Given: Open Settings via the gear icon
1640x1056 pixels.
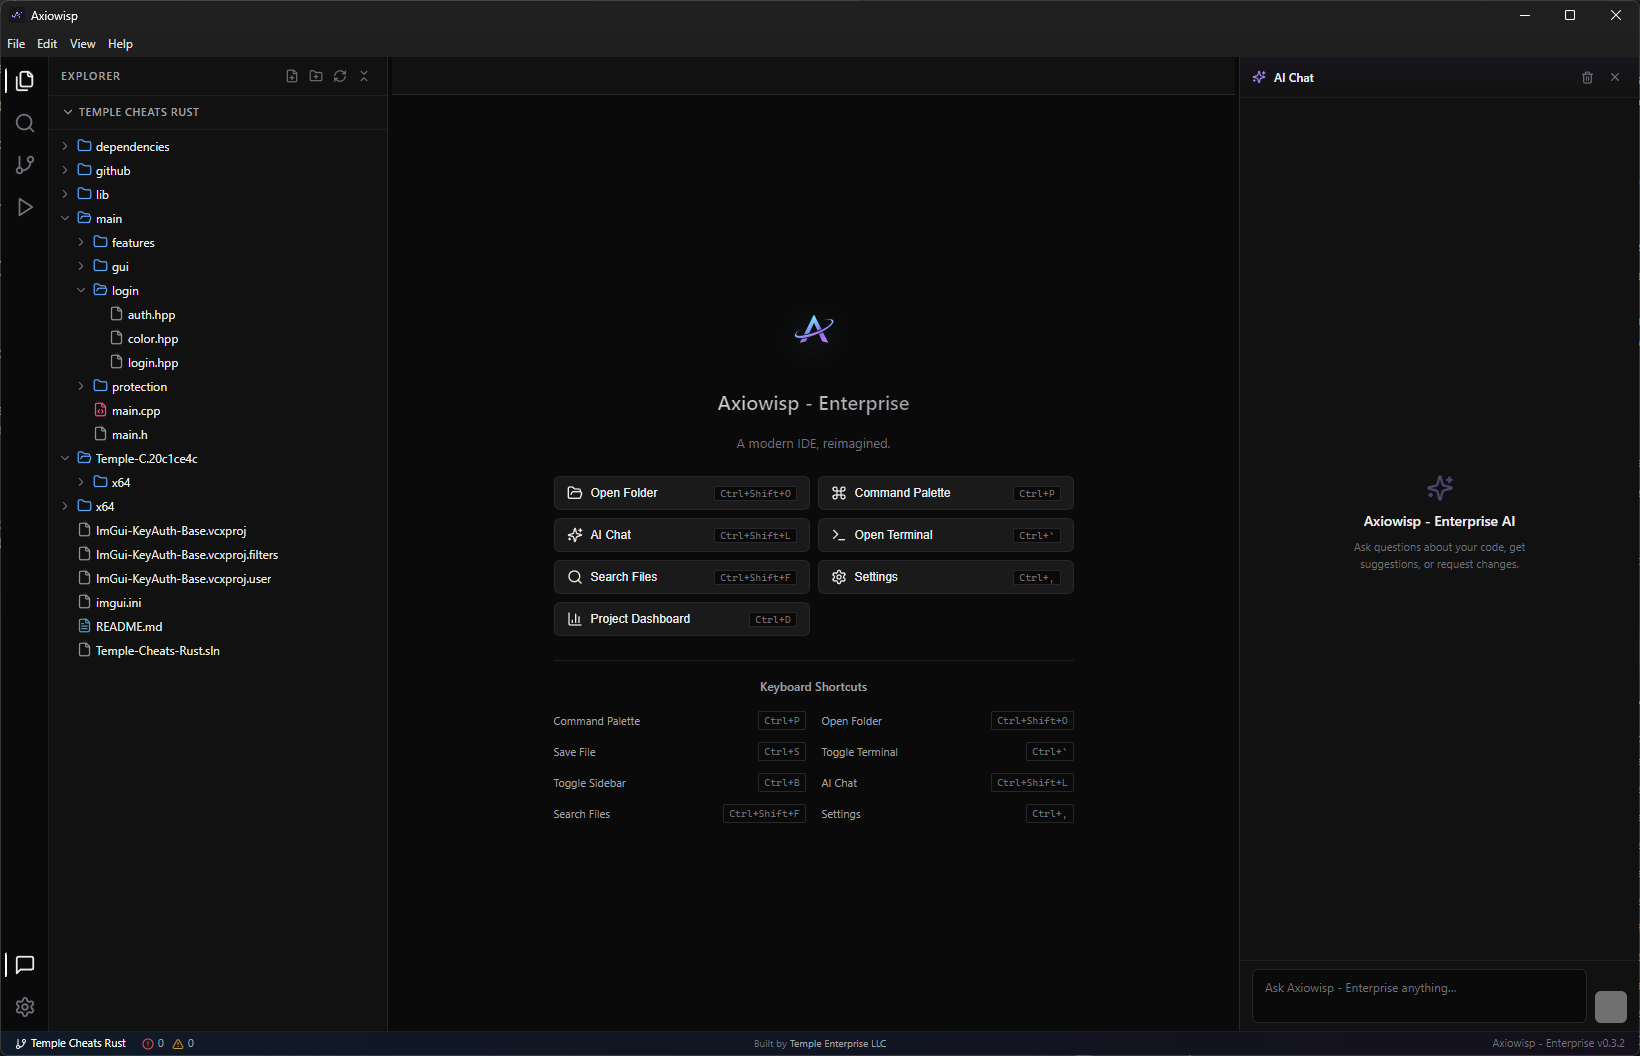Looking at the screenshot, I should tap(24, 1007).
